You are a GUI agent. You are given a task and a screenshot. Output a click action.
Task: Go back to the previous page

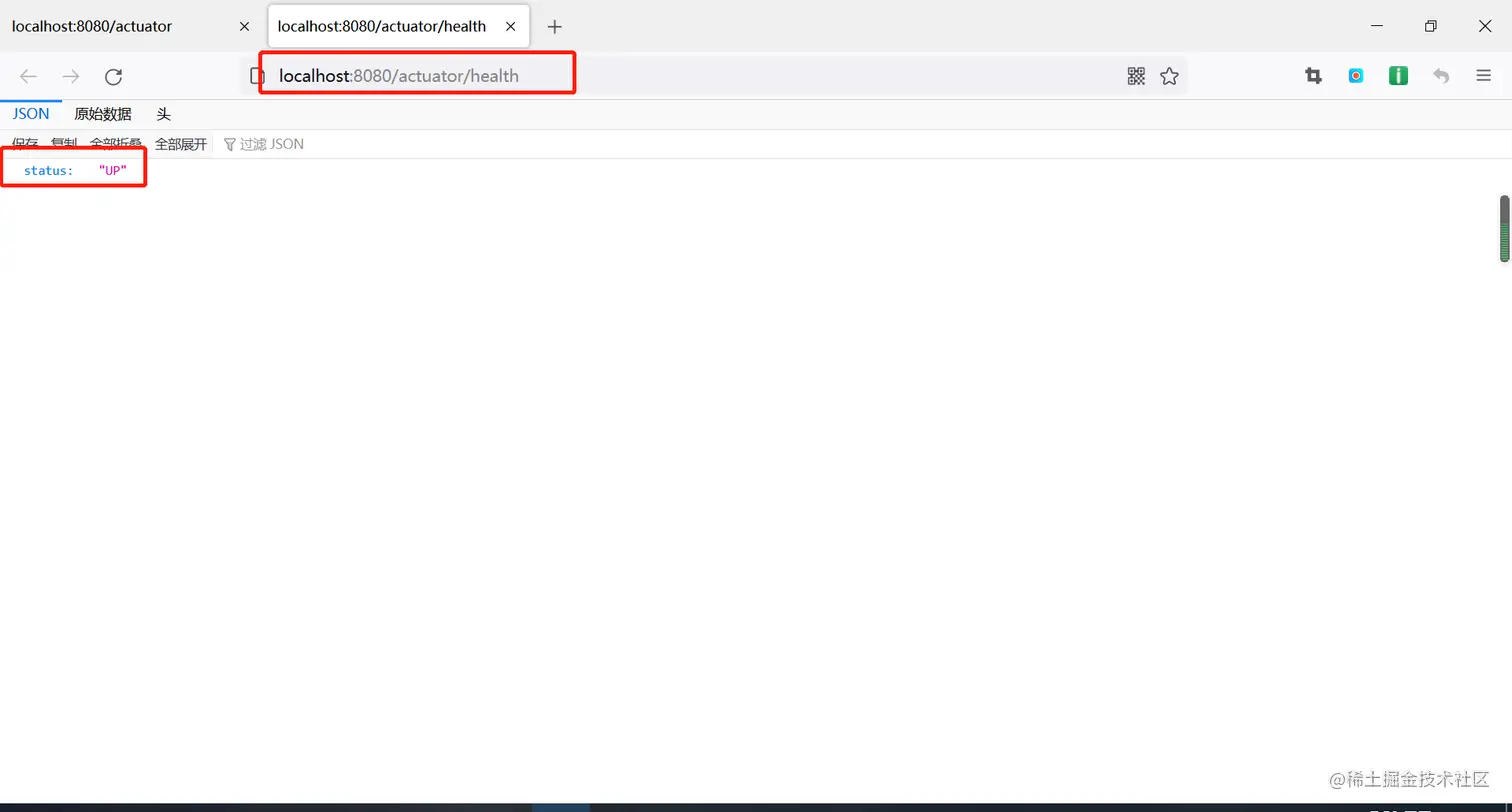[28, 76]
